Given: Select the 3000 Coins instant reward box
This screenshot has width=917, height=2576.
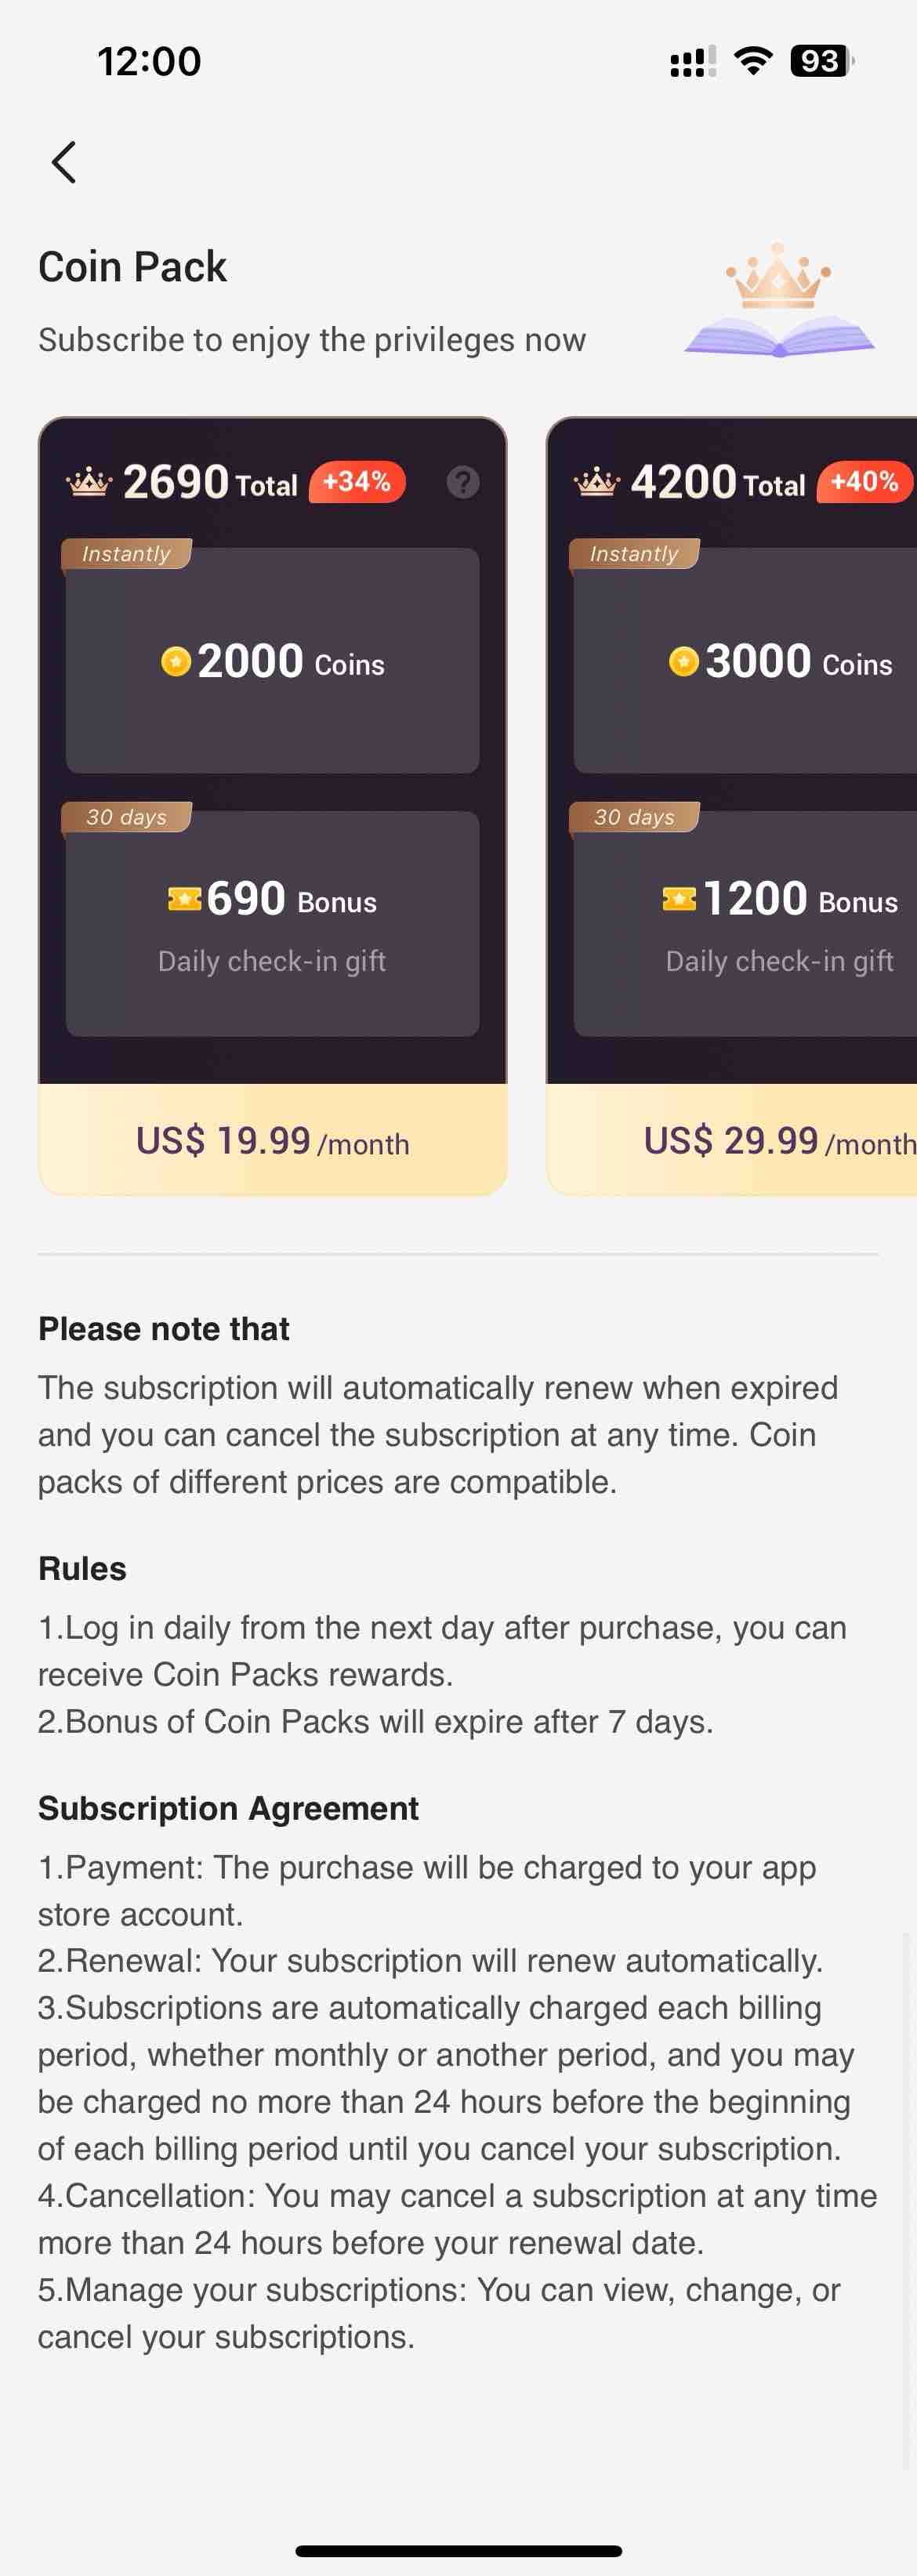Looking at the screenshot, I should (x=745, y=660).
